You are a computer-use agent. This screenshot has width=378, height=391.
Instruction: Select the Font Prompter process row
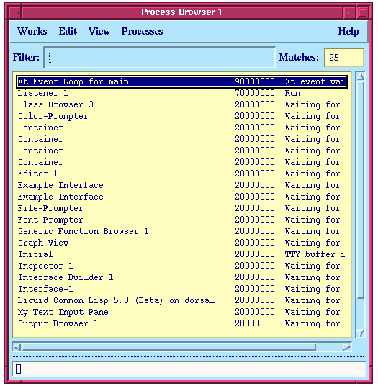tap(182, 220)
